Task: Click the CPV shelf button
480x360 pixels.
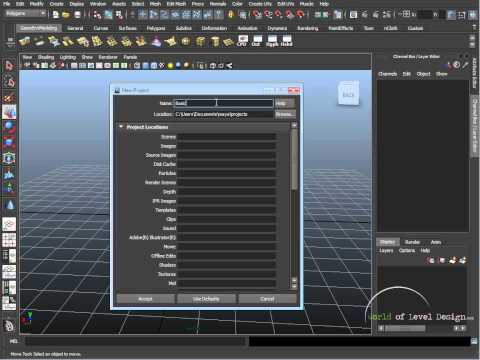Action: click(x=242, y=41)
